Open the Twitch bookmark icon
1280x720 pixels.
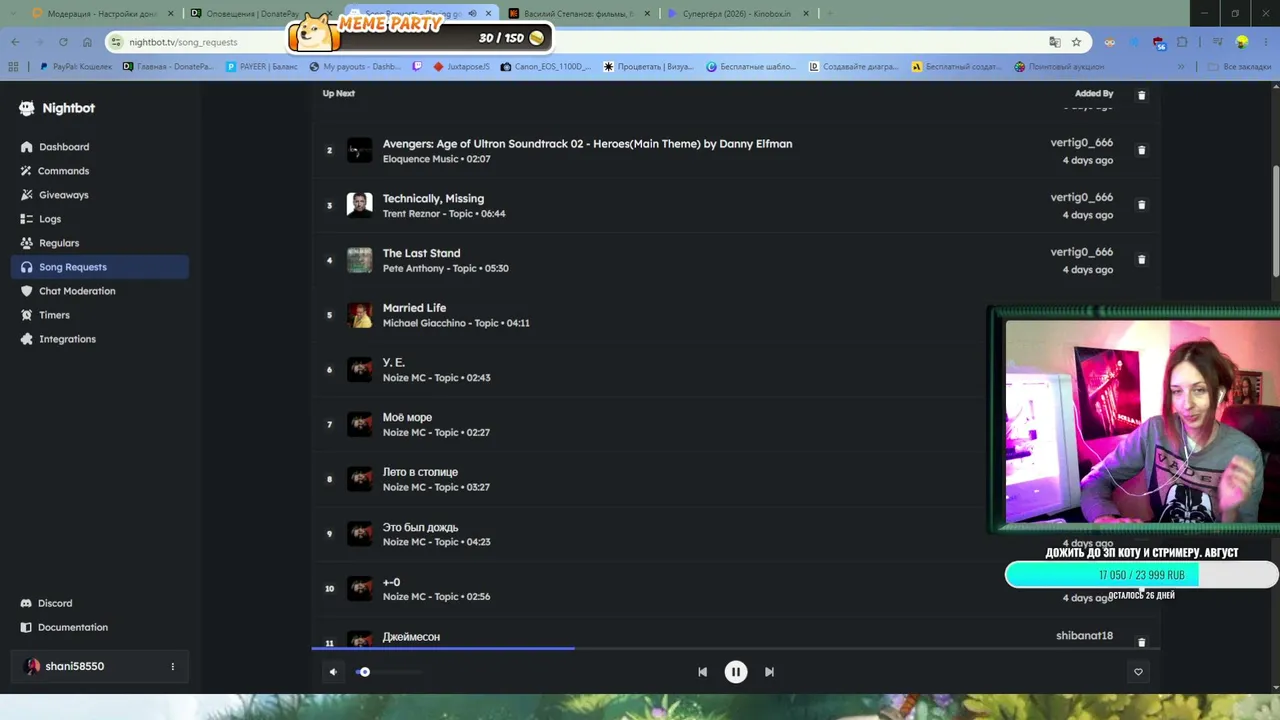click(417, 67)
